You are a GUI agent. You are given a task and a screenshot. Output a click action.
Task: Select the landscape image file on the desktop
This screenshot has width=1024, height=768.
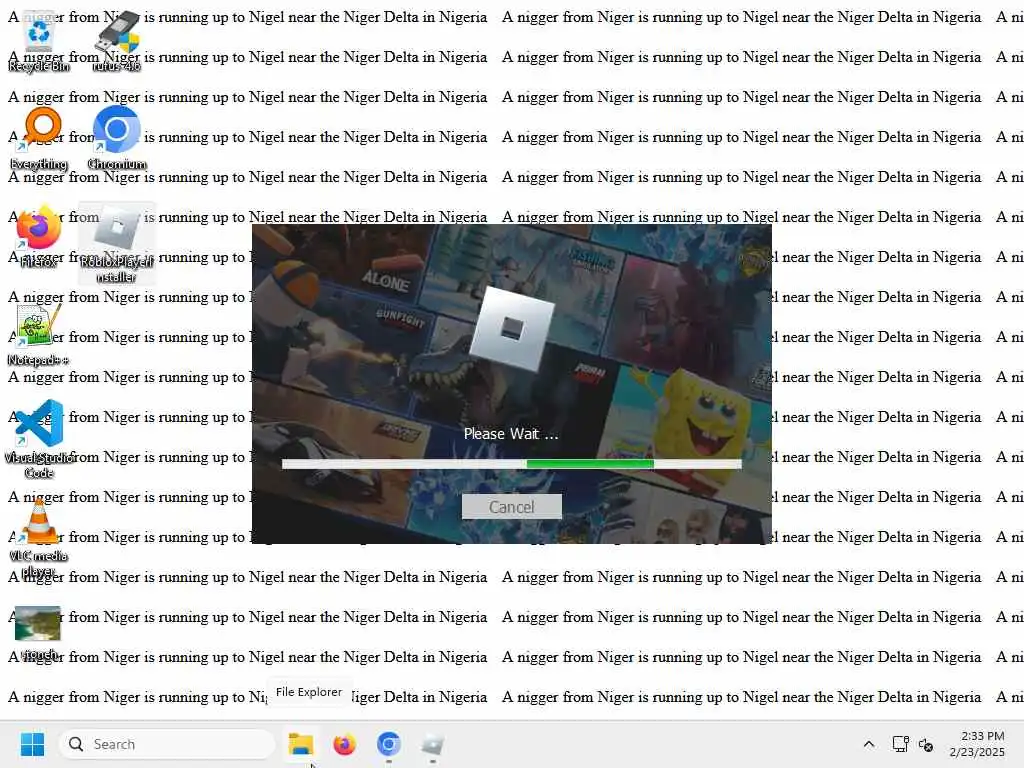(x=38, y=632)
